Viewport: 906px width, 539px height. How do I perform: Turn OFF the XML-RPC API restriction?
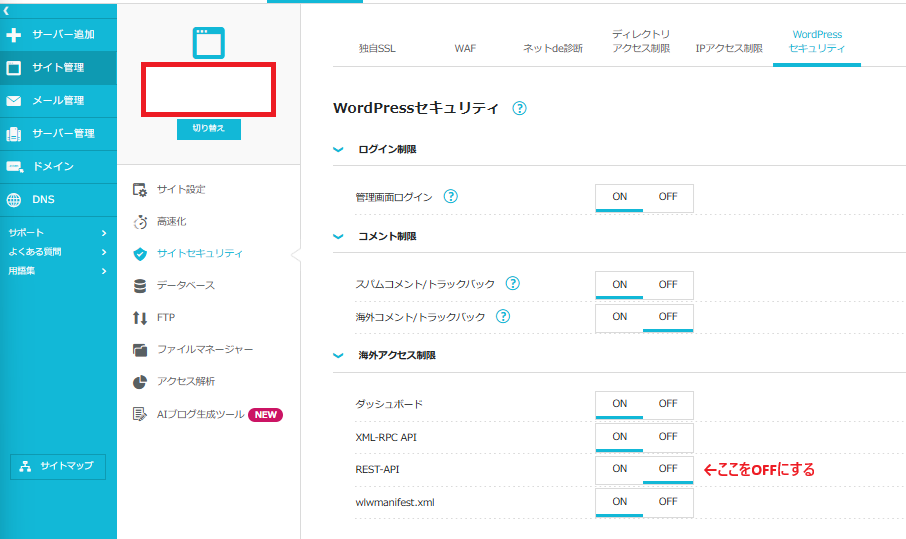pos(667,437)
